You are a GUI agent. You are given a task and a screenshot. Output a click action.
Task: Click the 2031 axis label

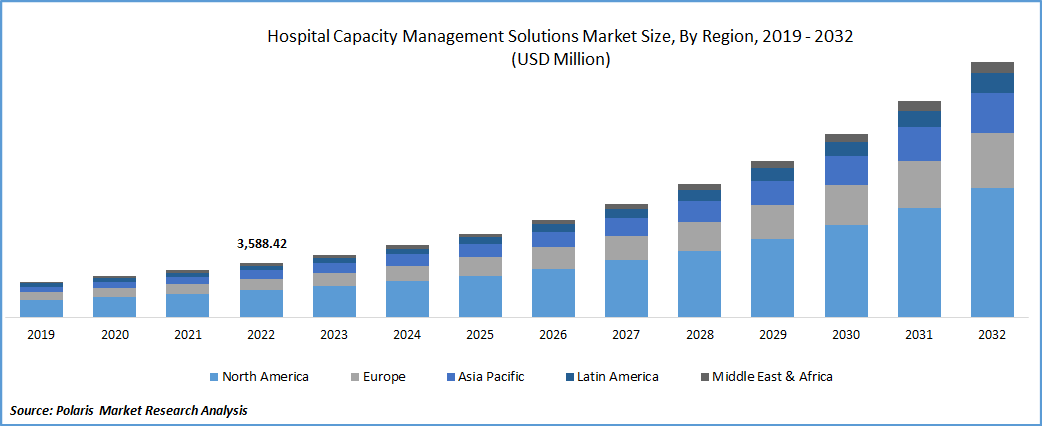[918, 335]
